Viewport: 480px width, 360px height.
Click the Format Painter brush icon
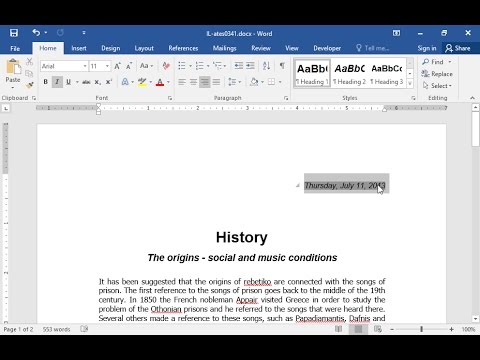click(x=29, y=85)
